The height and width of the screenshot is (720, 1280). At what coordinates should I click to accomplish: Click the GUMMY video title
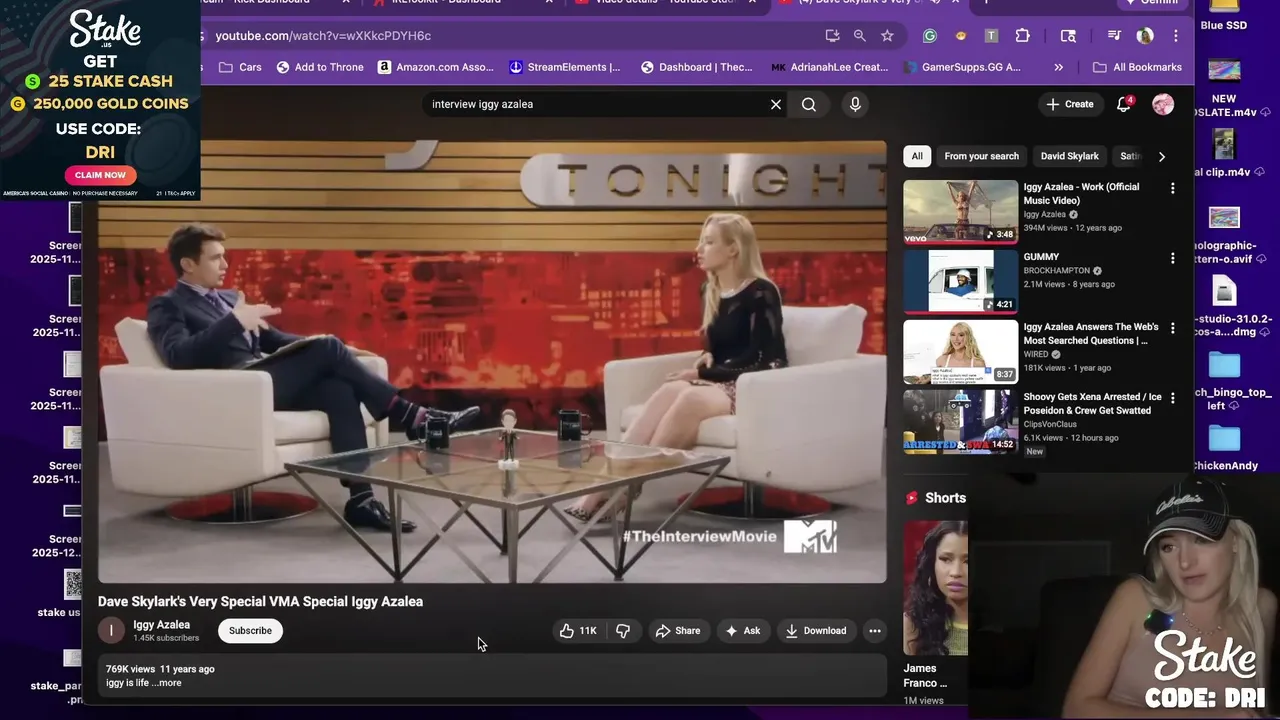[x=1041, y=257]
